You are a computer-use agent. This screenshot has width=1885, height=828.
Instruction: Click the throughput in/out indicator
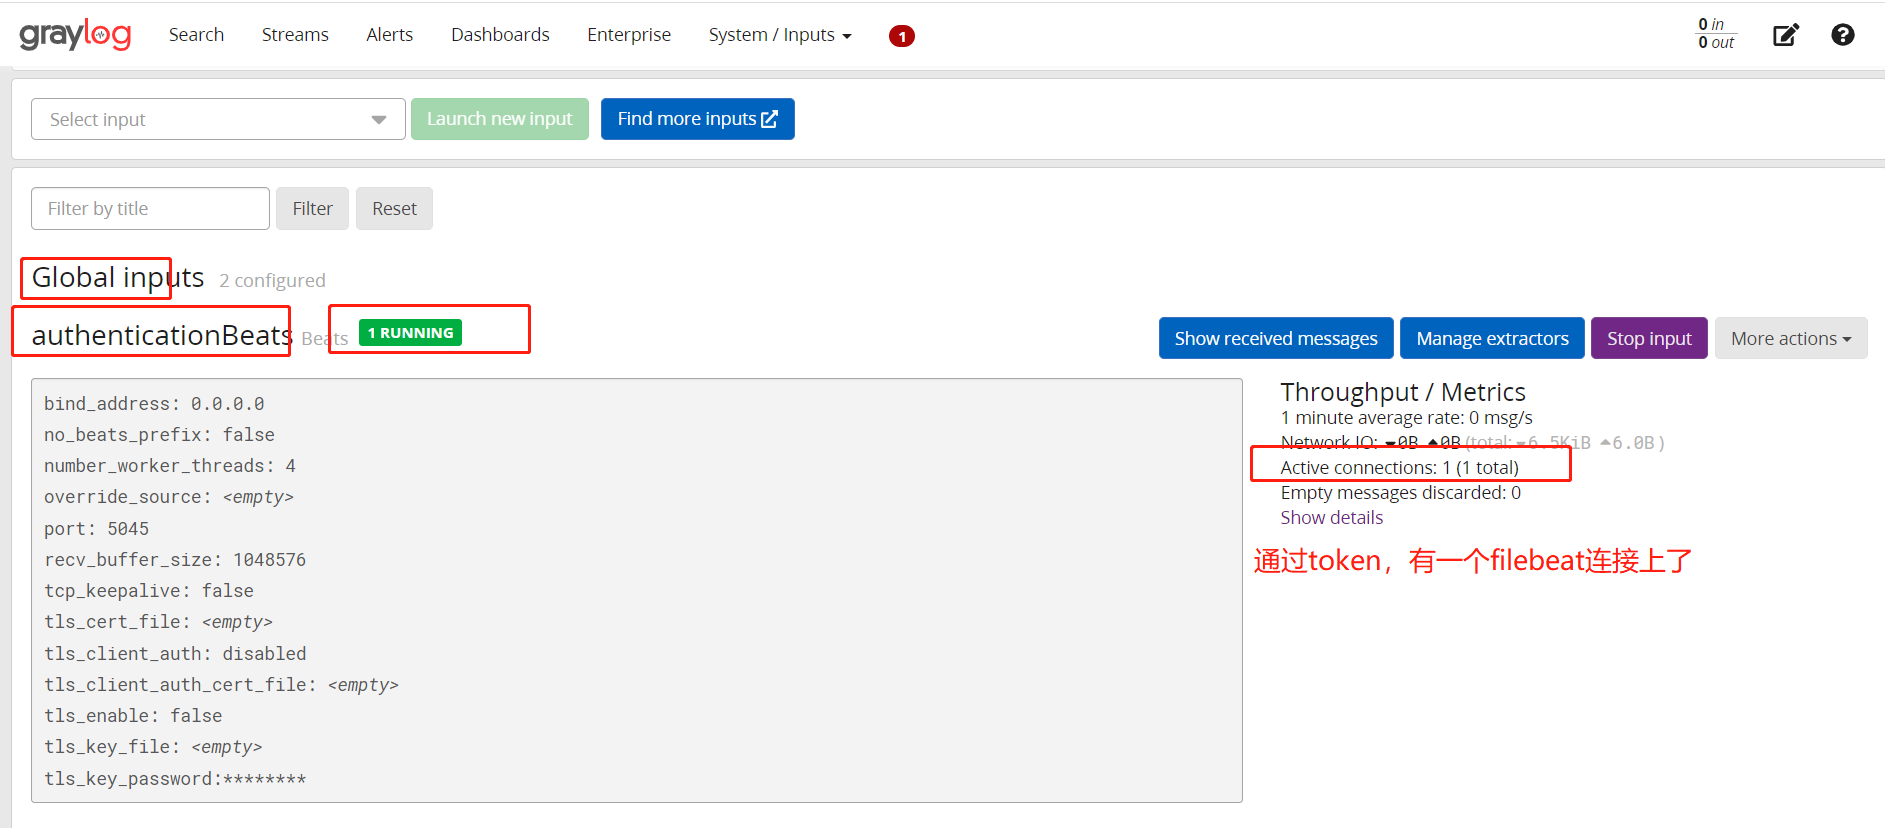[1716, 33]
